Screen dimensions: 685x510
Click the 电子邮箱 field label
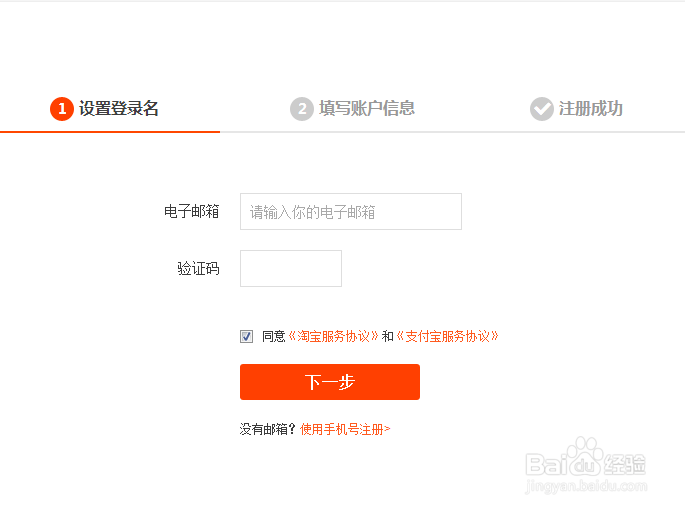191,212
